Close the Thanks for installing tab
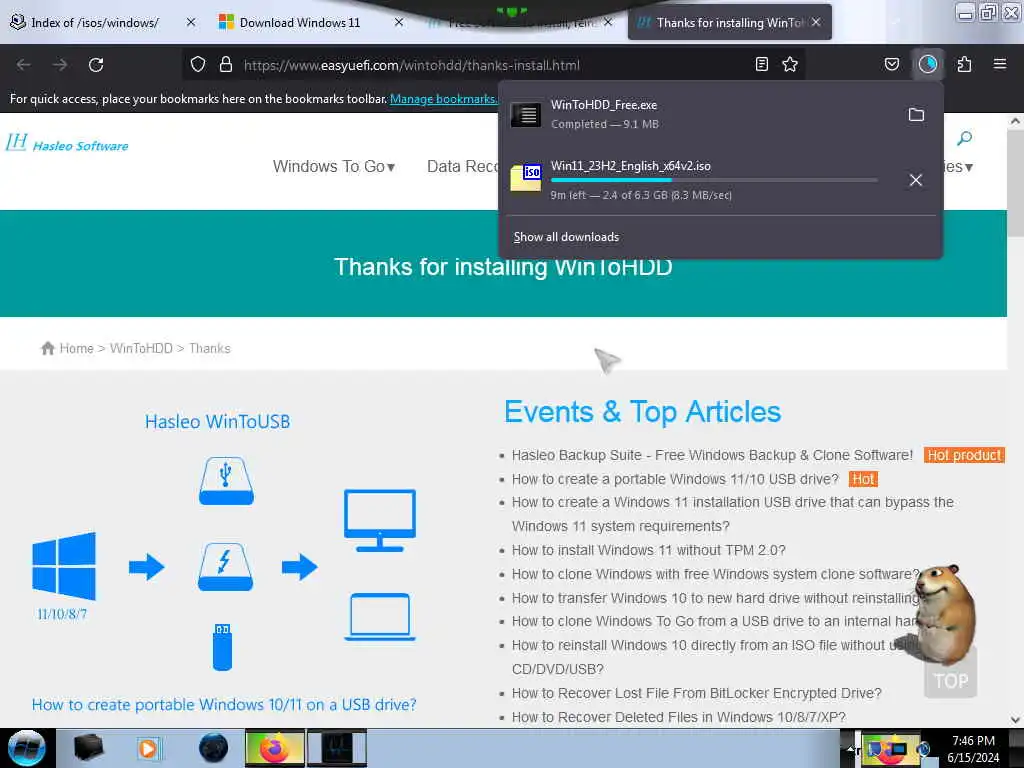Viewport: 1024px width, 768px height. 816,22
